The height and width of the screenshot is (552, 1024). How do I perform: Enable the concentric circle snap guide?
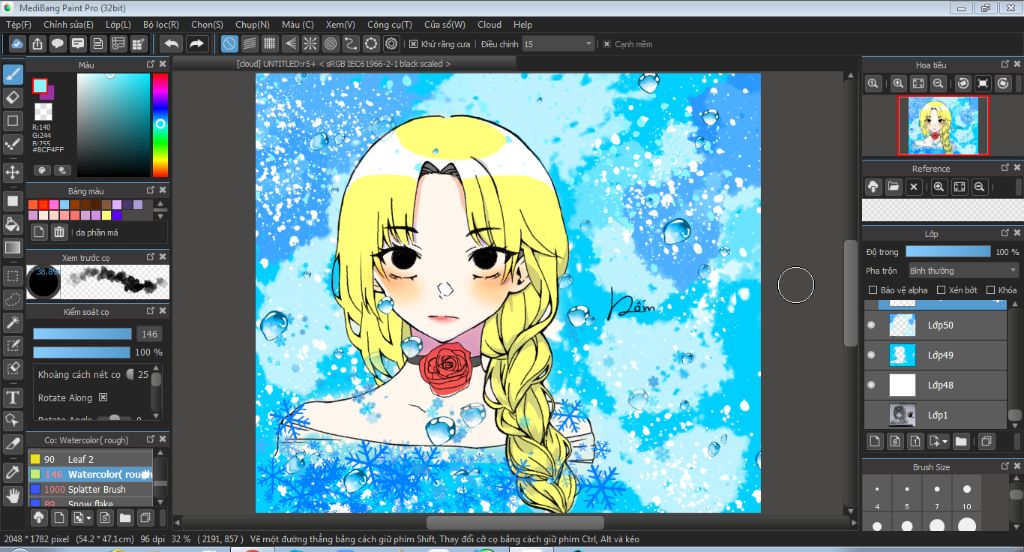[330, 44]
